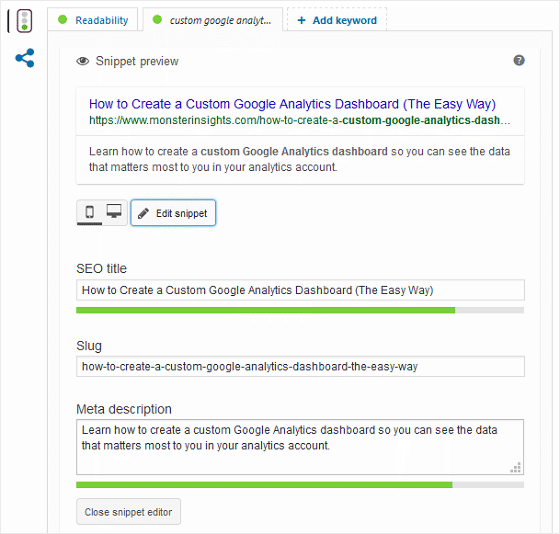Click into the SEO title field

[300, 290]
